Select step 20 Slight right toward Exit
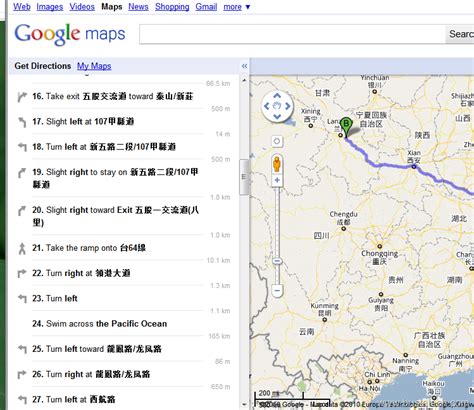Image resolution: width=474 pixels, height=410 pixels. coord(116,216)
